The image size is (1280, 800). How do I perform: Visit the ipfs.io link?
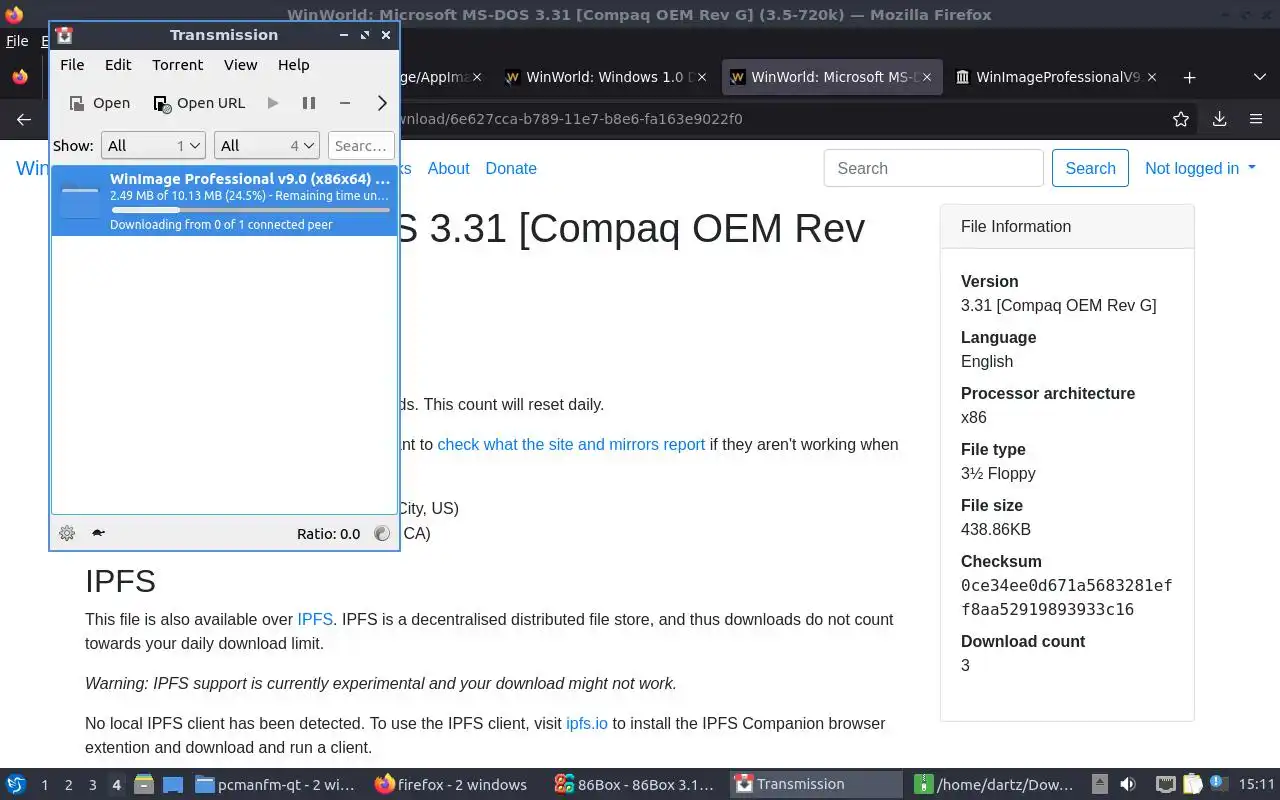pos(587,723)
